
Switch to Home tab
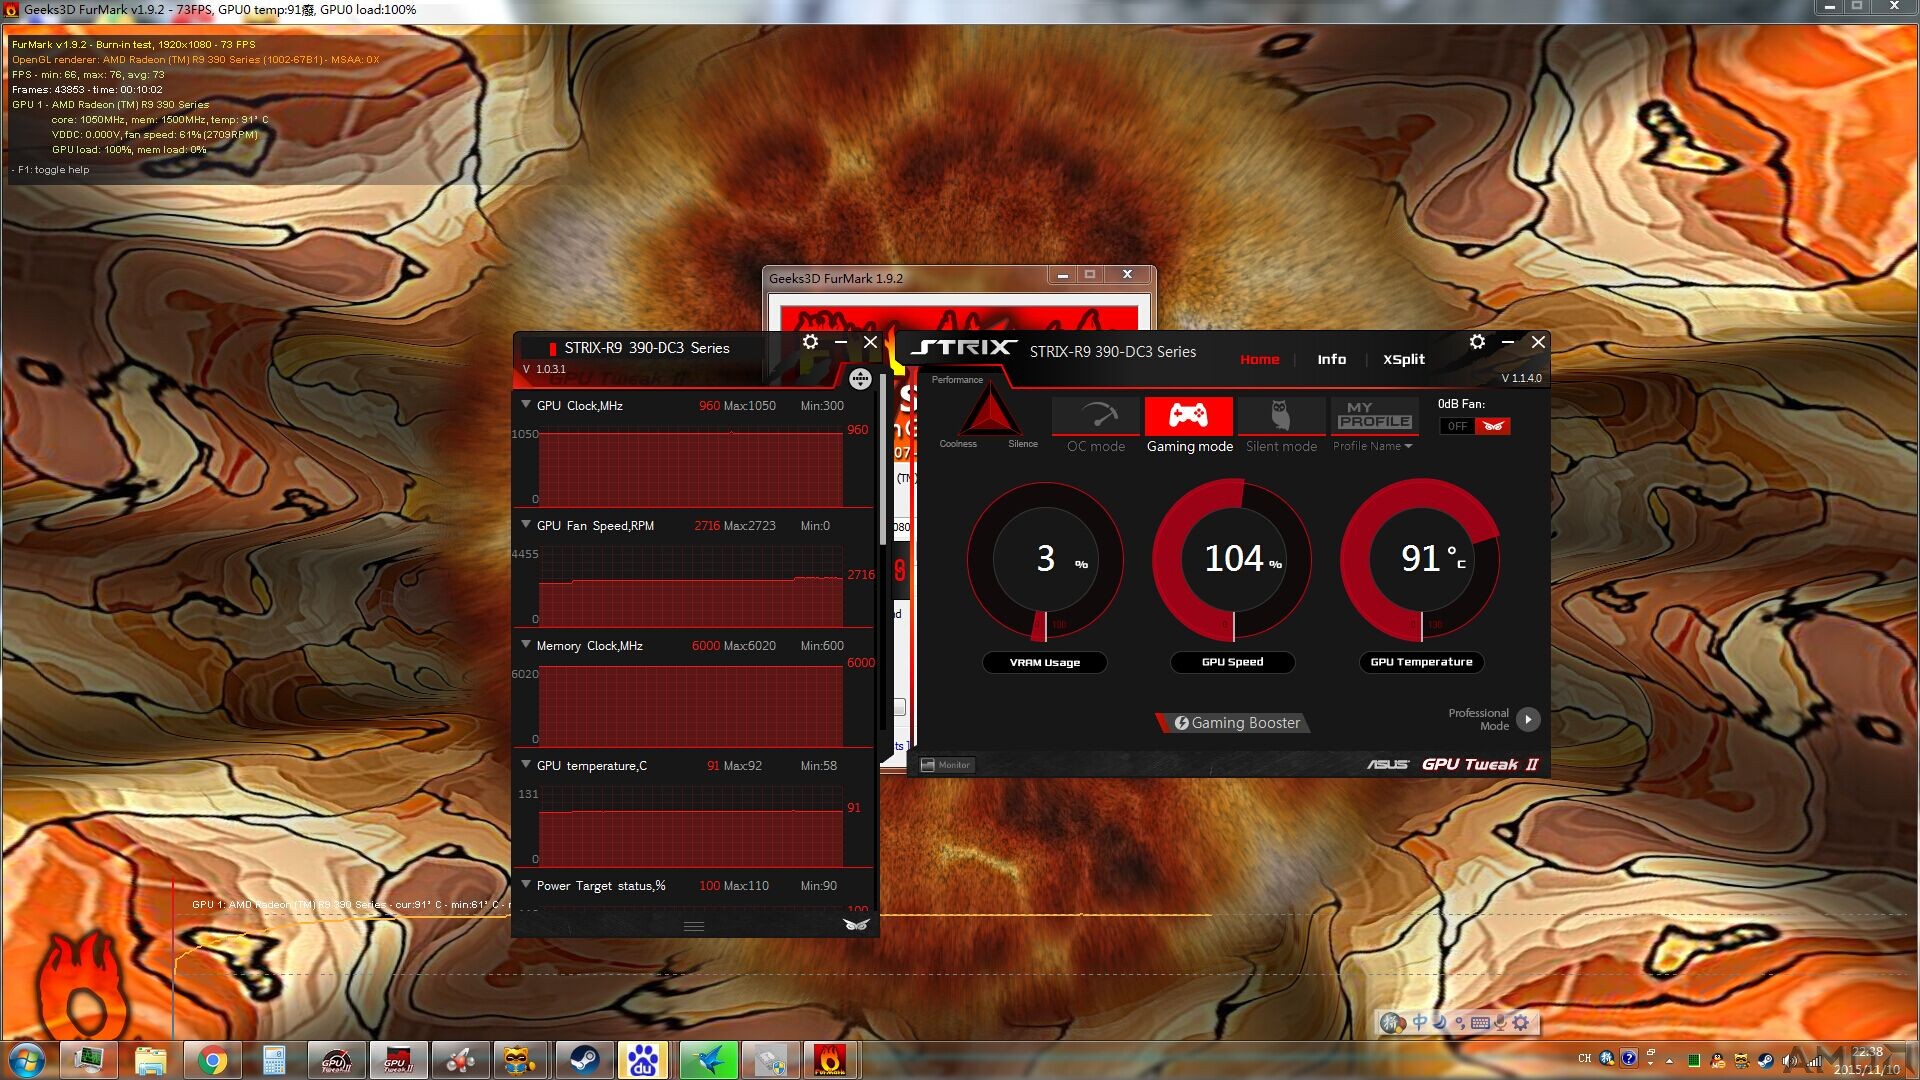pos(1259,359)
